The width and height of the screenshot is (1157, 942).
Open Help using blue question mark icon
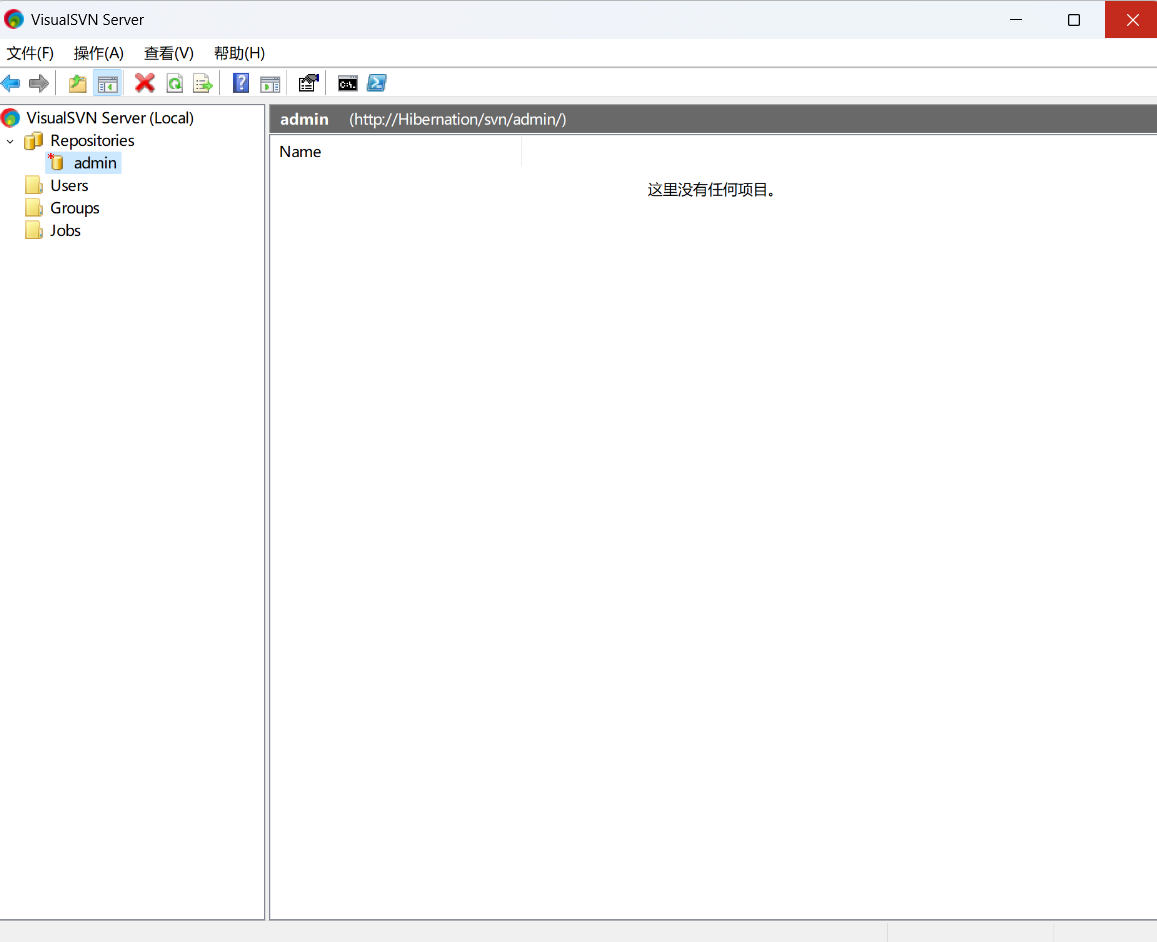[x=241, y=83]
